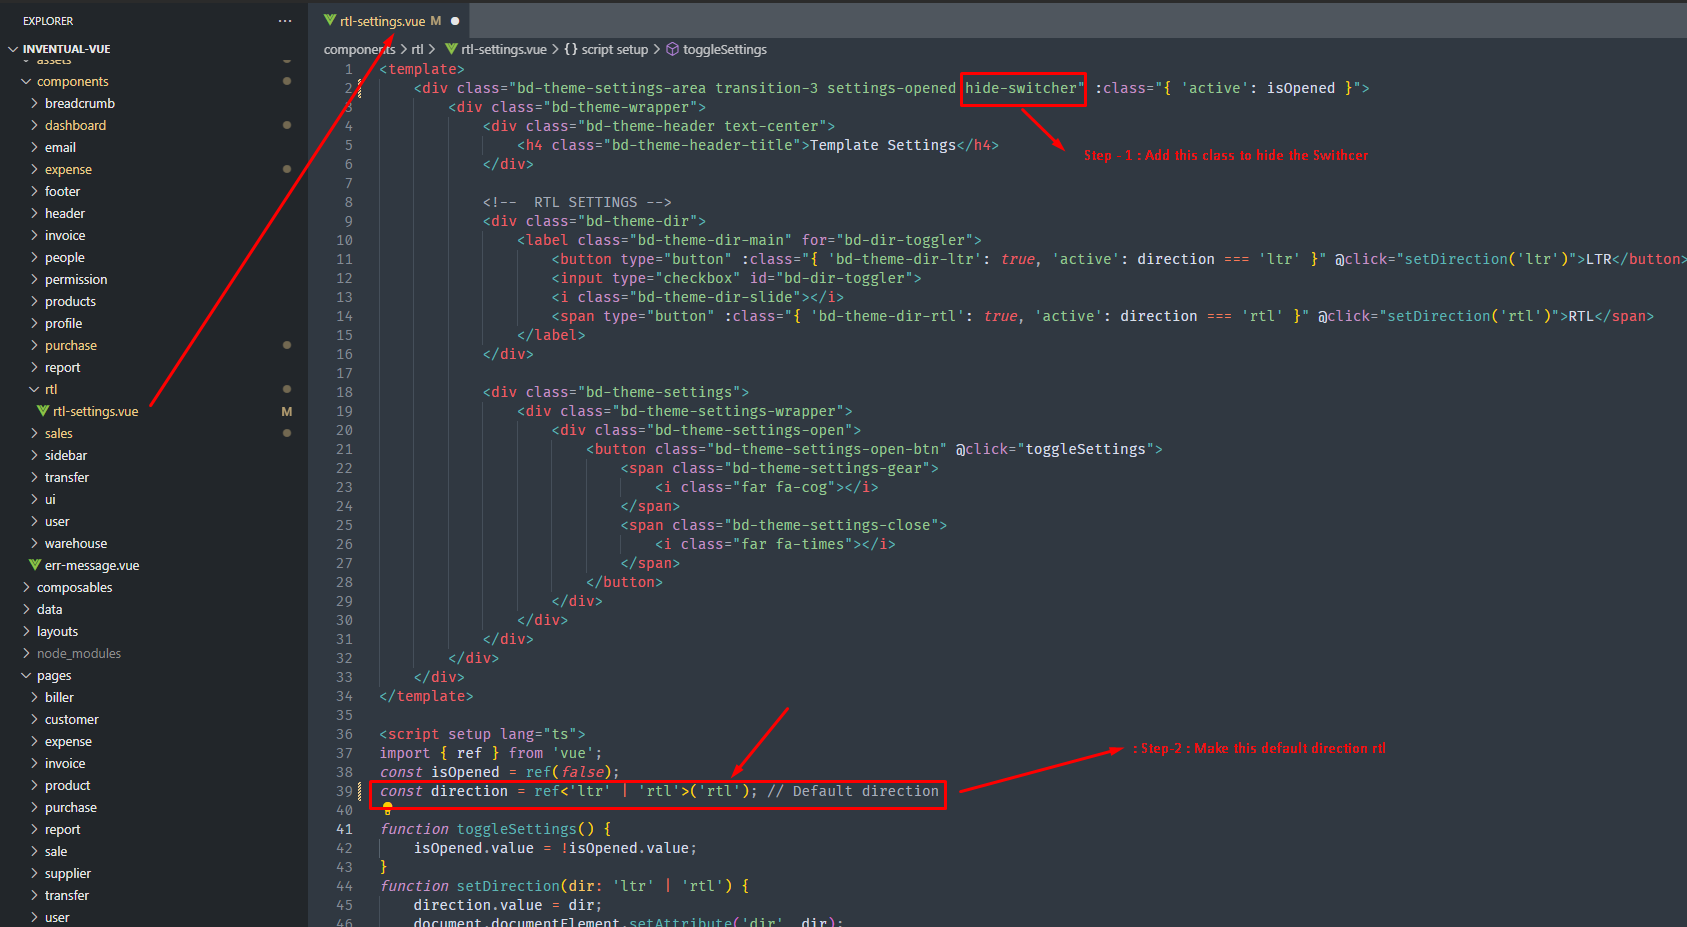Click the rtl breadcrumb segment
1687x927 pixels.
coord(417,49)
